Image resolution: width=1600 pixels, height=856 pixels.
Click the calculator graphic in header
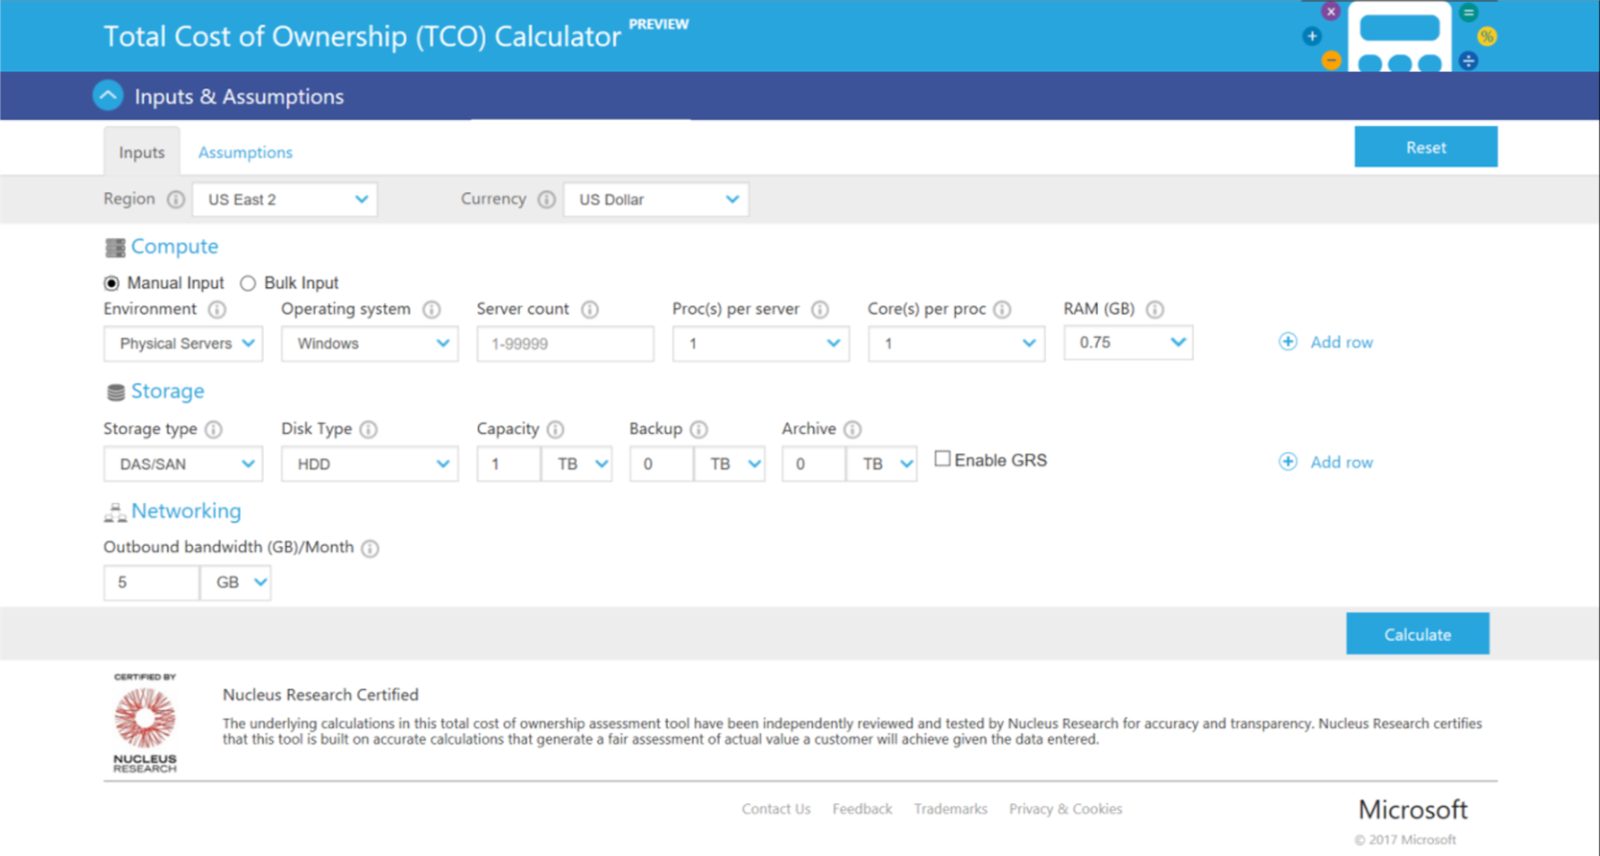click(x=1400, y=37)
